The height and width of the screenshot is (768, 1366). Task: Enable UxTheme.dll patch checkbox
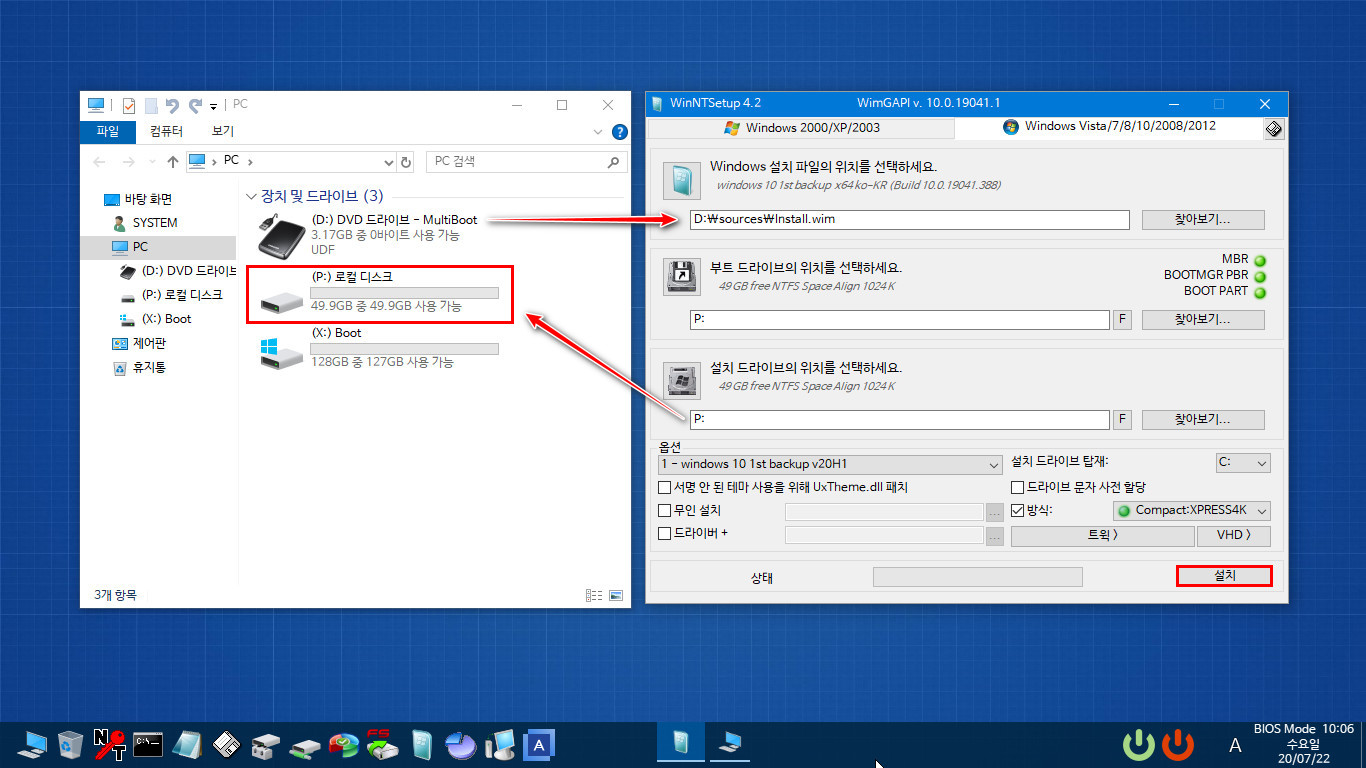coord(664,487)
